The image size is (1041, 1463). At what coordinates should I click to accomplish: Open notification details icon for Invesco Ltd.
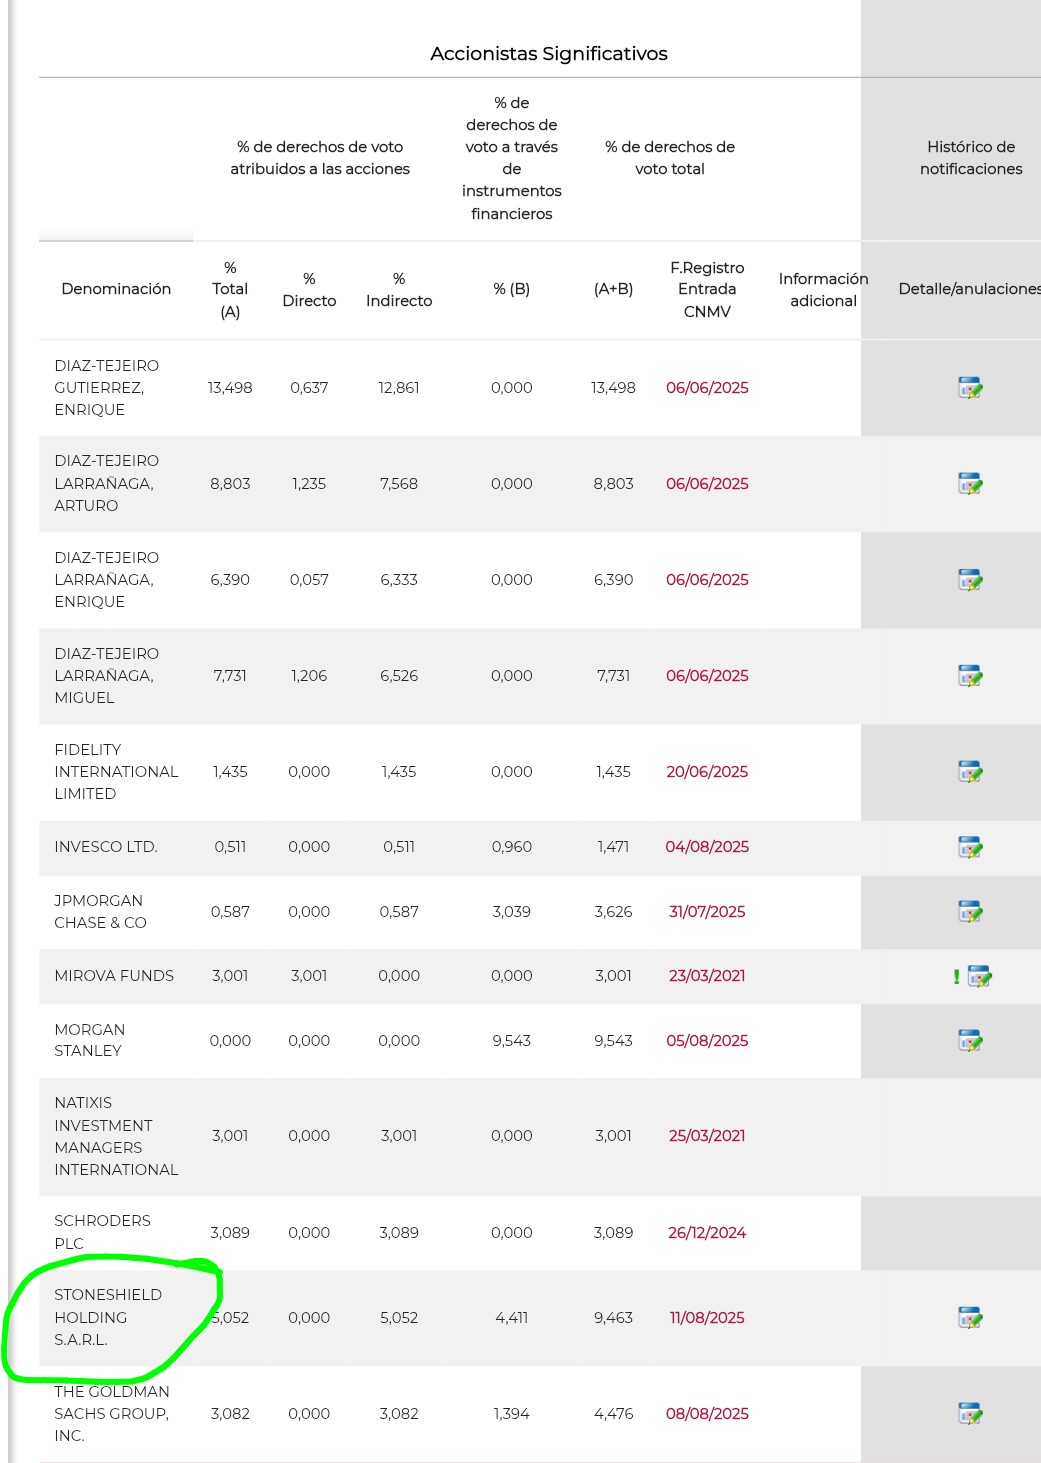(x=970, y=847)
